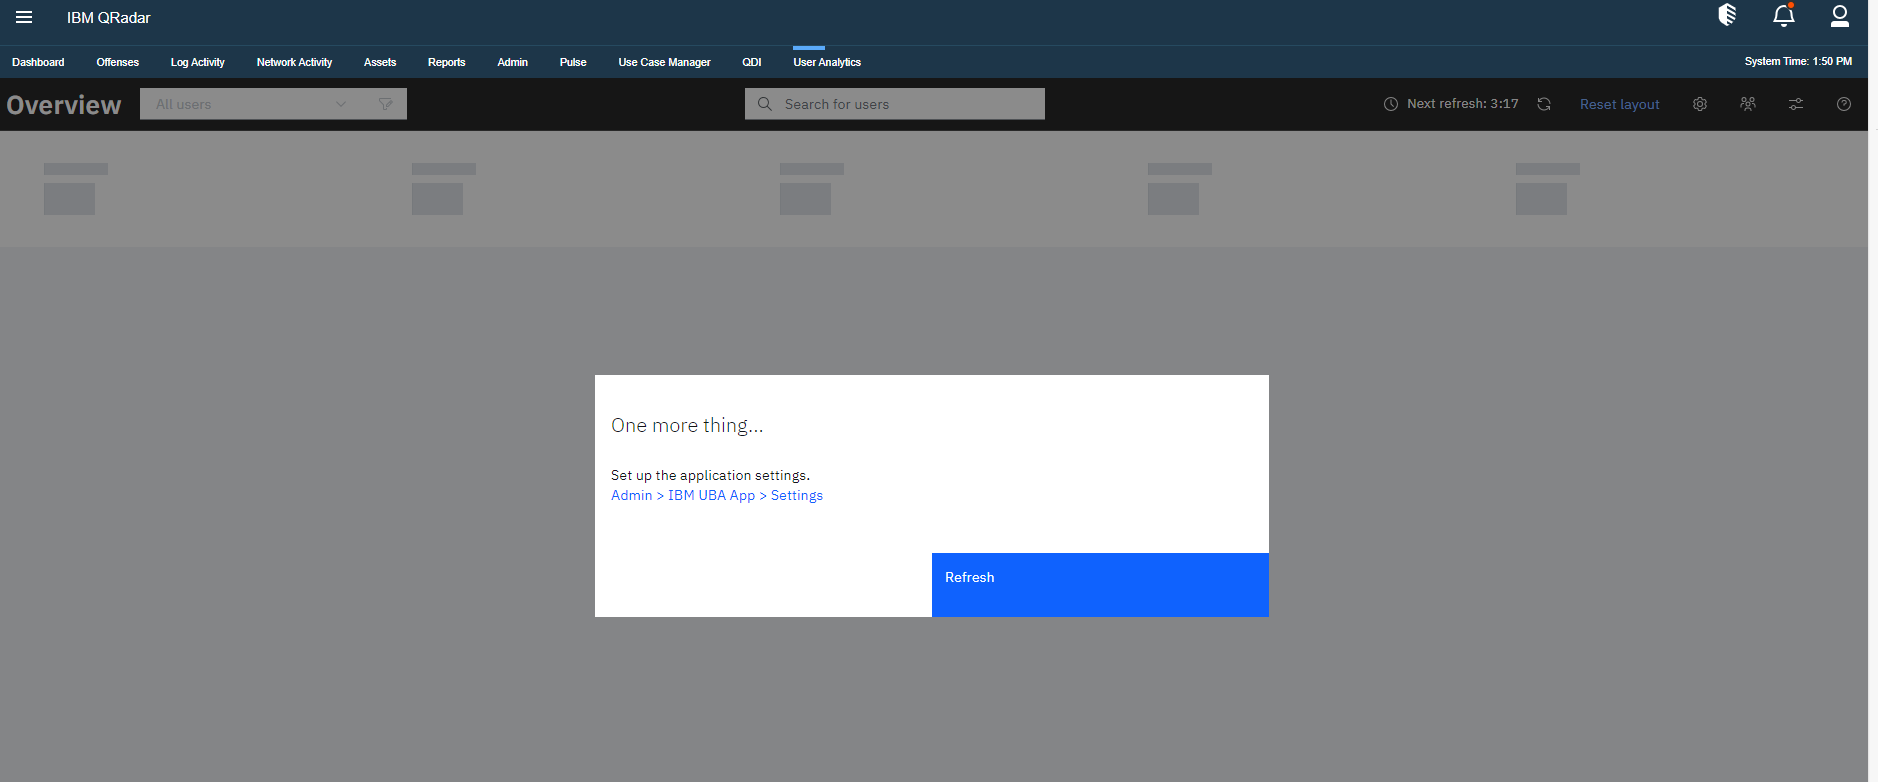Image resolution: width=1878 pixels, height=782 pixels.
Task: Open the sliders preferences icon
Action: pos(1796,104)
